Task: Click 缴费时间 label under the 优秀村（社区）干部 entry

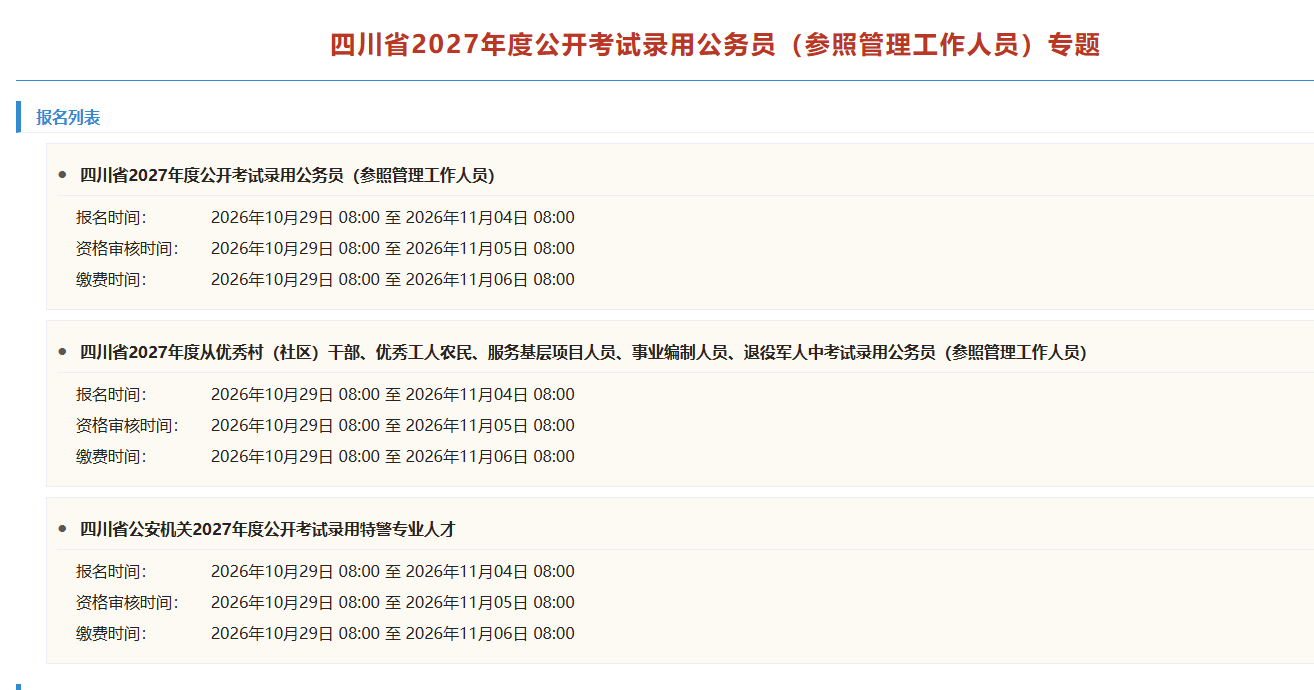Action: (111, 457)
